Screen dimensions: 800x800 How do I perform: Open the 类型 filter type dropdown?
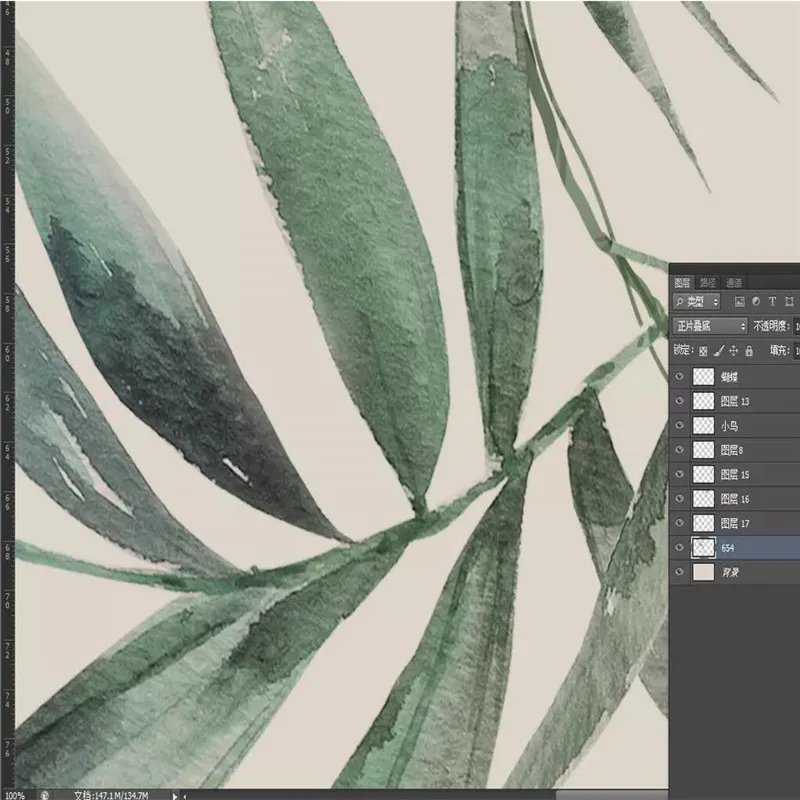pyautogui.click(x=696, y=301)
